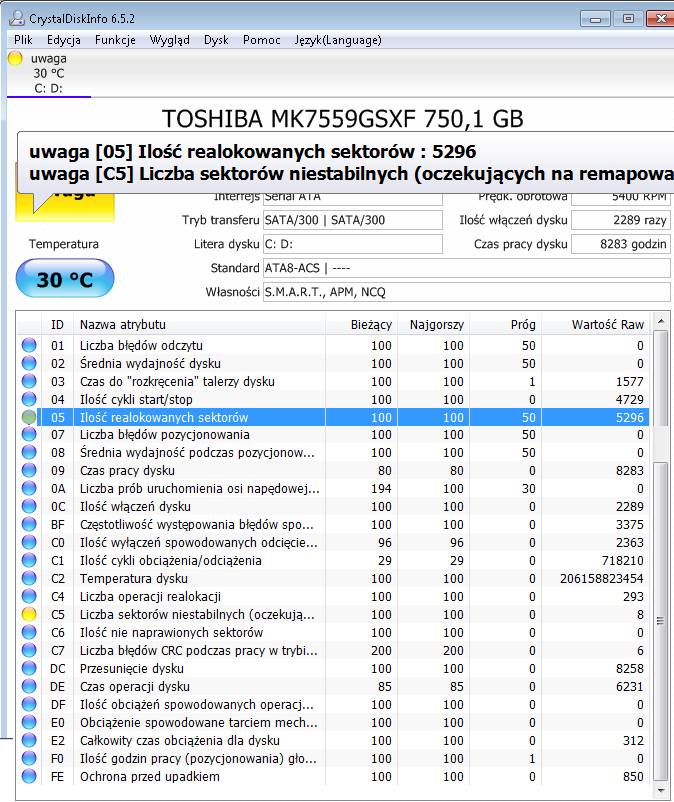Click the raw value 718210
Screen dimensions: 674x802
coord(622,561)
